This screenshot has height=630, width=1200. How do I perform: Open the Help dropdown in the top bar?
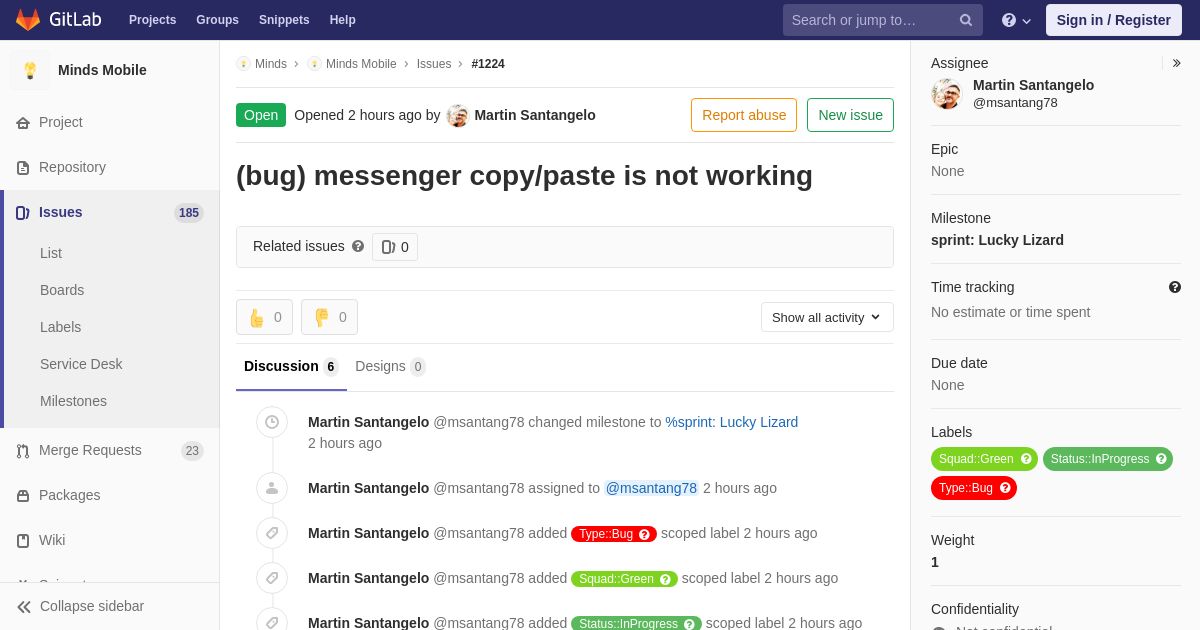[1016, 20]
